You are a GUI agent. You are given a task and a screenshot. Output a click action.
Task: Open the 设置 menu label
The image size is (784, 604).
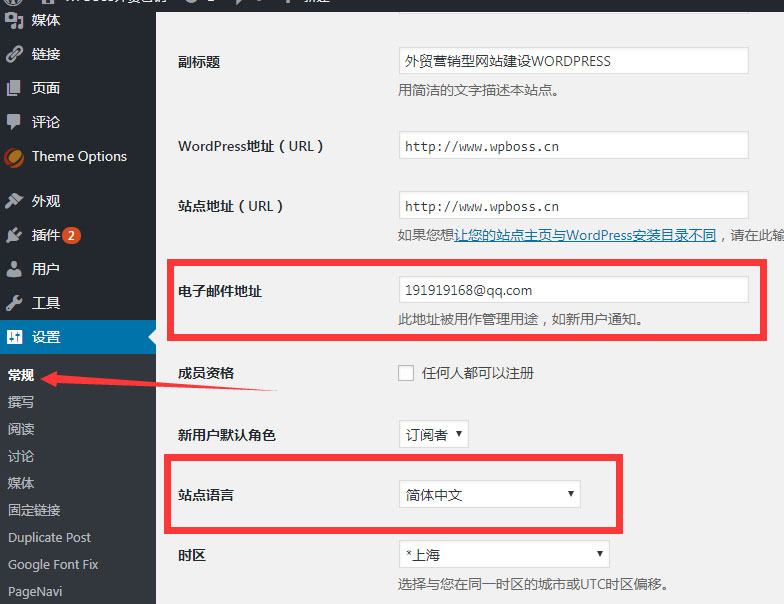click(46, 337)
